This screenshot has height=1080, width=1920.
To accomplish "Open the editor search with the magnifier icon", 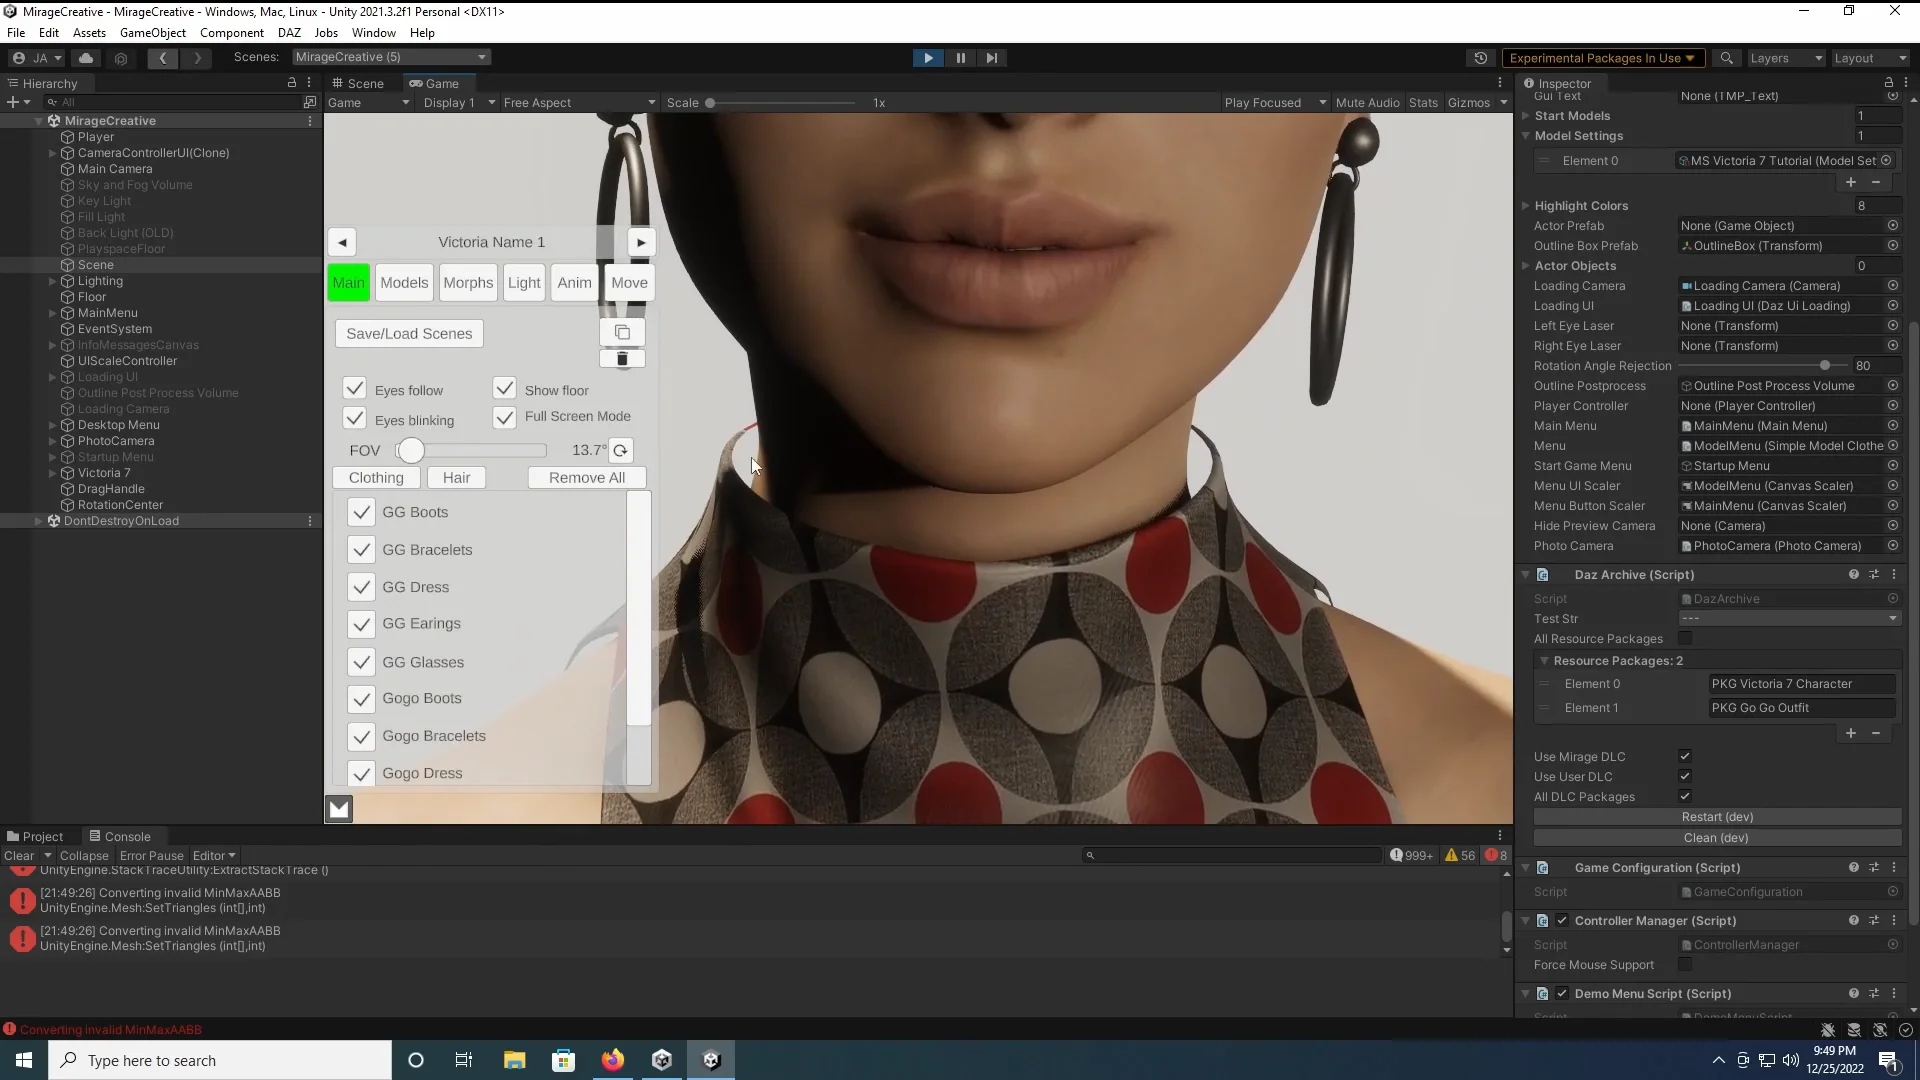I will [1727, 58].
